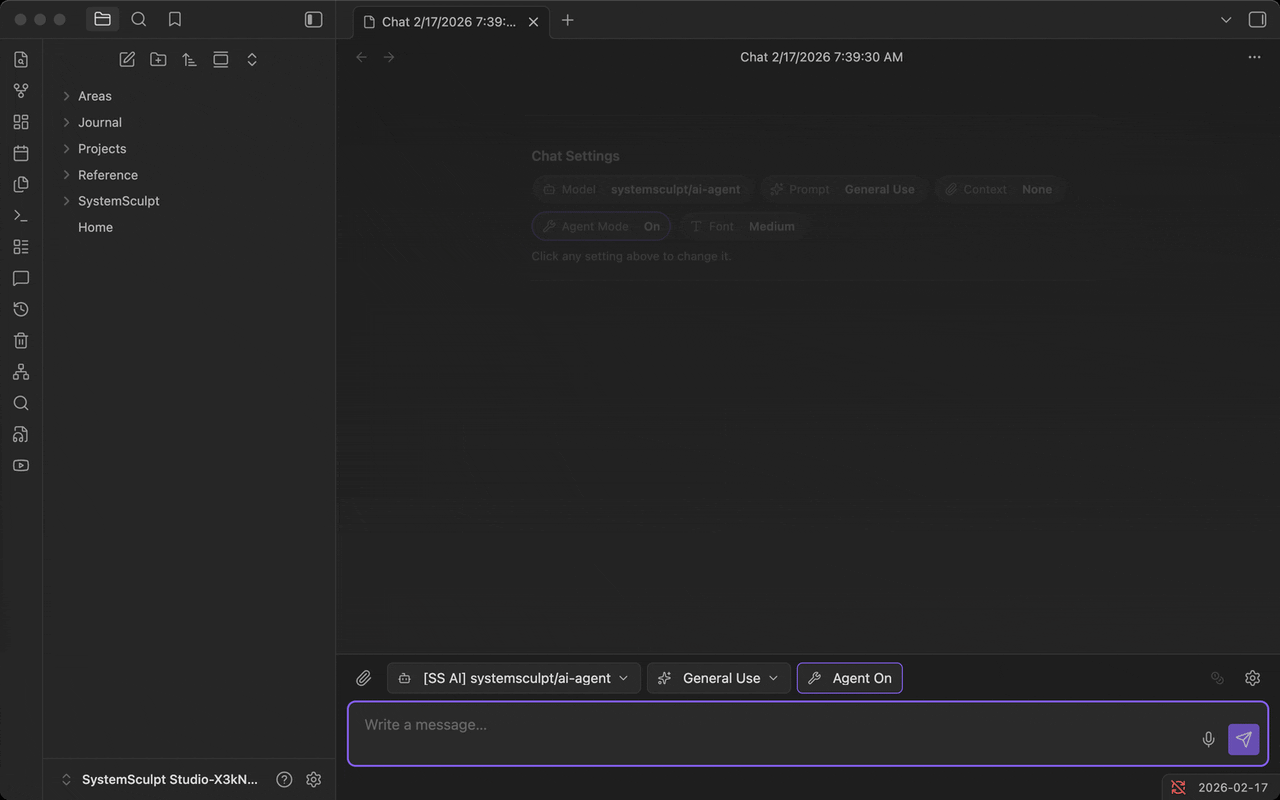This screenshot has width=1280, height=800.
Task: Open the YouTube ribbon icon
Action: (x=21, y=465)
